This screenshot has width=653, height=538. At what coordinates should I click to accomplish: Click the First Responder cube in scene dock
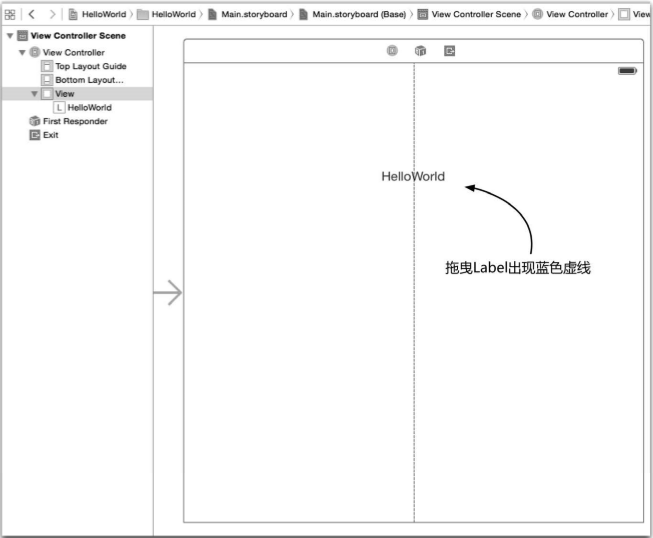tap(421, 50)
